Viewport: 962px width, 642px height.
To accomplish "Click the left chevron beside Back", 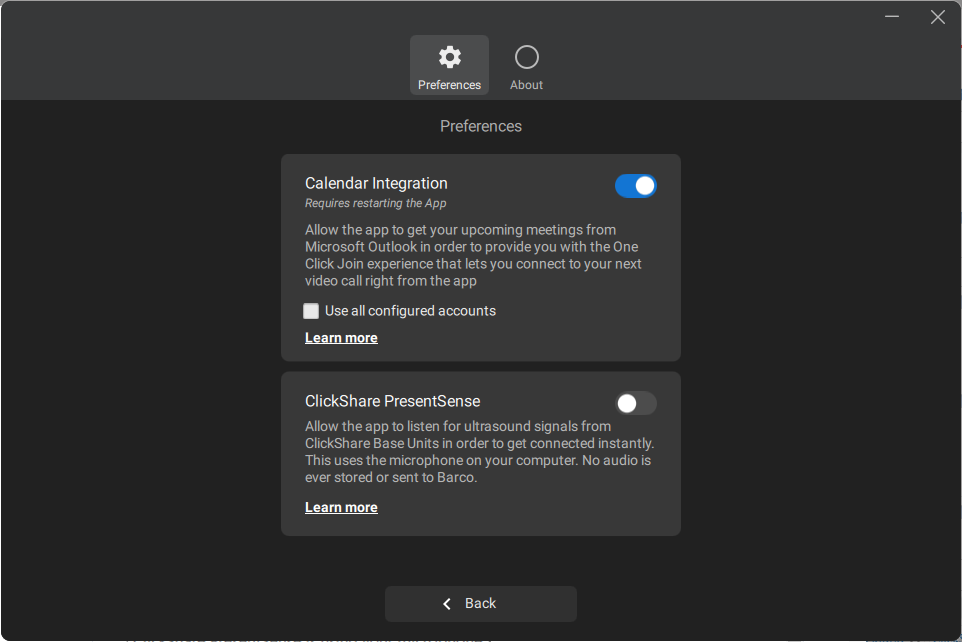I will (x=448, y=604).
